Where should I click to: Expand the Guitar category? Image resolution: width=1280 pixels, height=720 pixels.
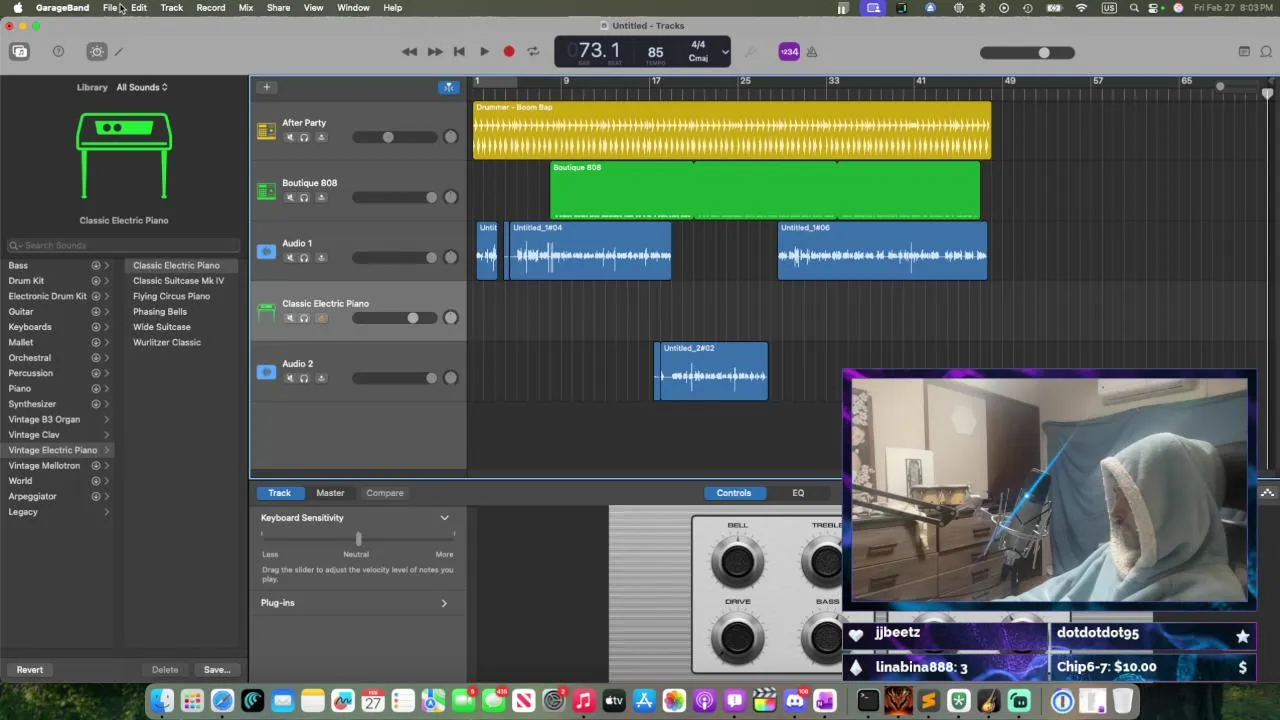(x=107, y=312)
